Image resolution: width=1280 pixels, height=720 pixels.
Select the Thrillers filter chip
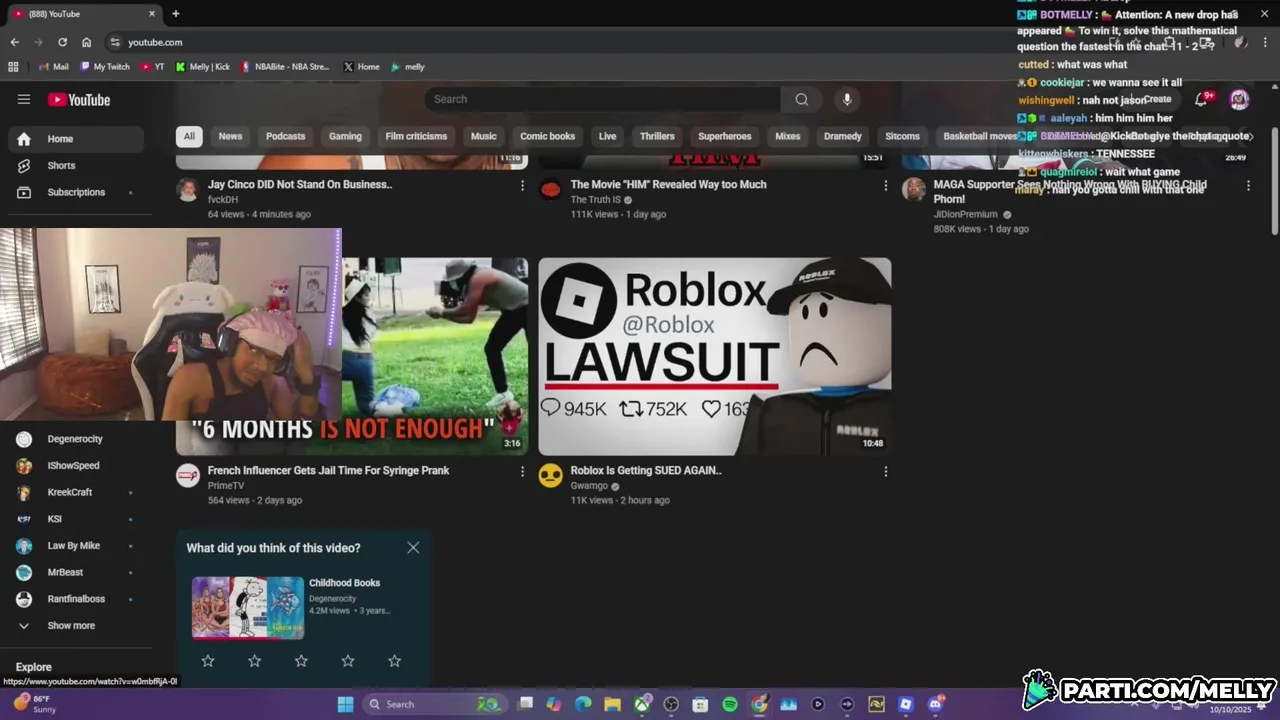tap(657, 136)
